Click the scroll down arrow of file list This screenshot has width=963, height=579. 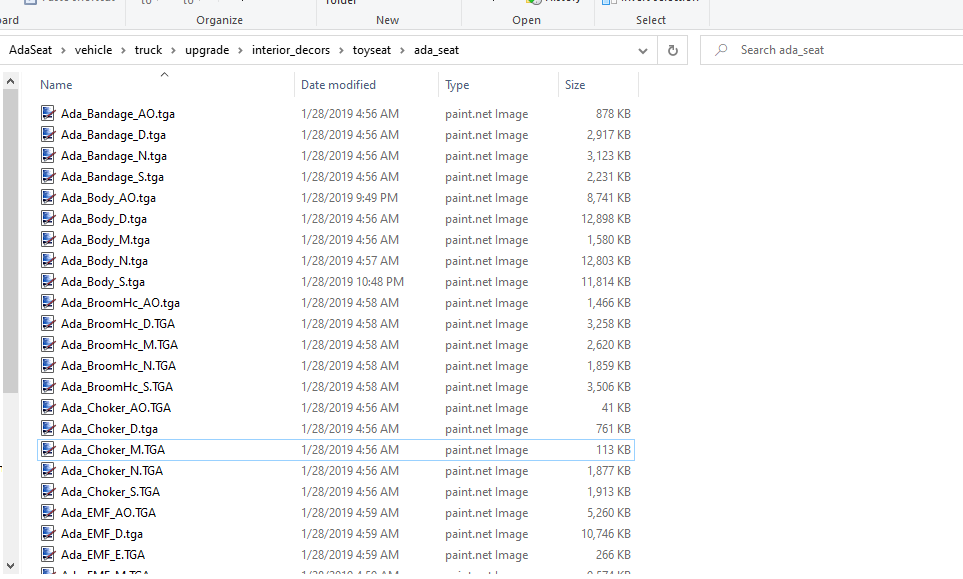click(x=10, y=565)
